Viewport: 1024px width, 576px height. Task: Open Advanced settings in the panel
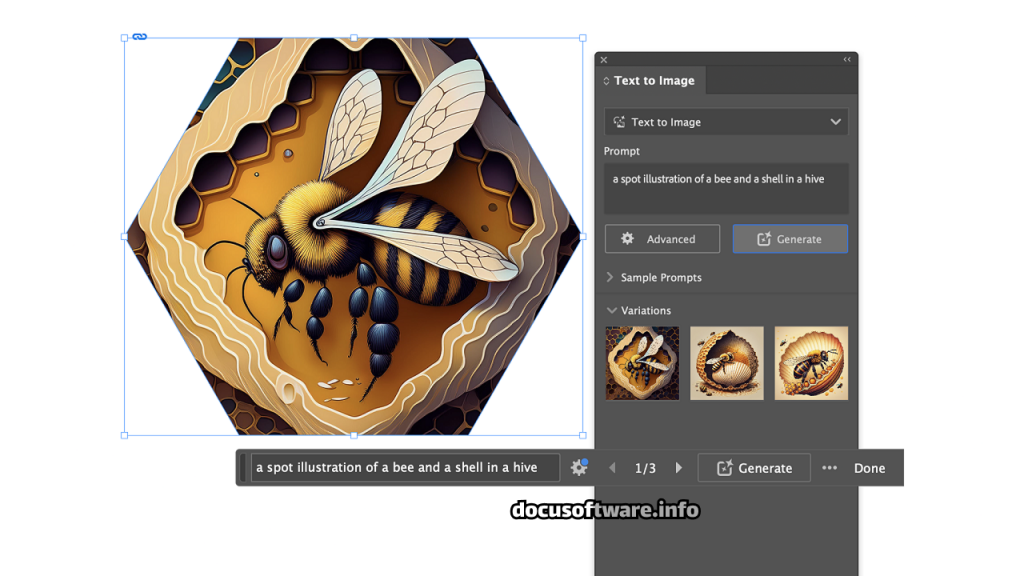coord(662,239)
